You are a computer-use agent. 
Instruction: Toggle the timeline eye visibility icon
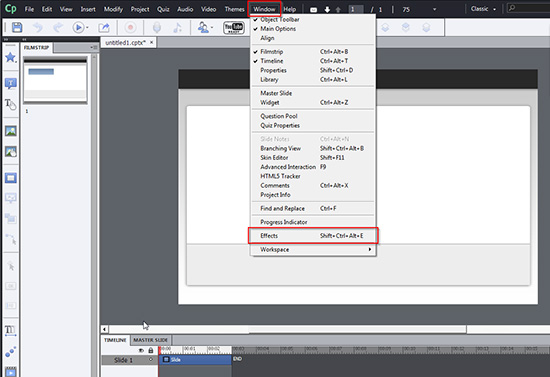click(141, 350)
